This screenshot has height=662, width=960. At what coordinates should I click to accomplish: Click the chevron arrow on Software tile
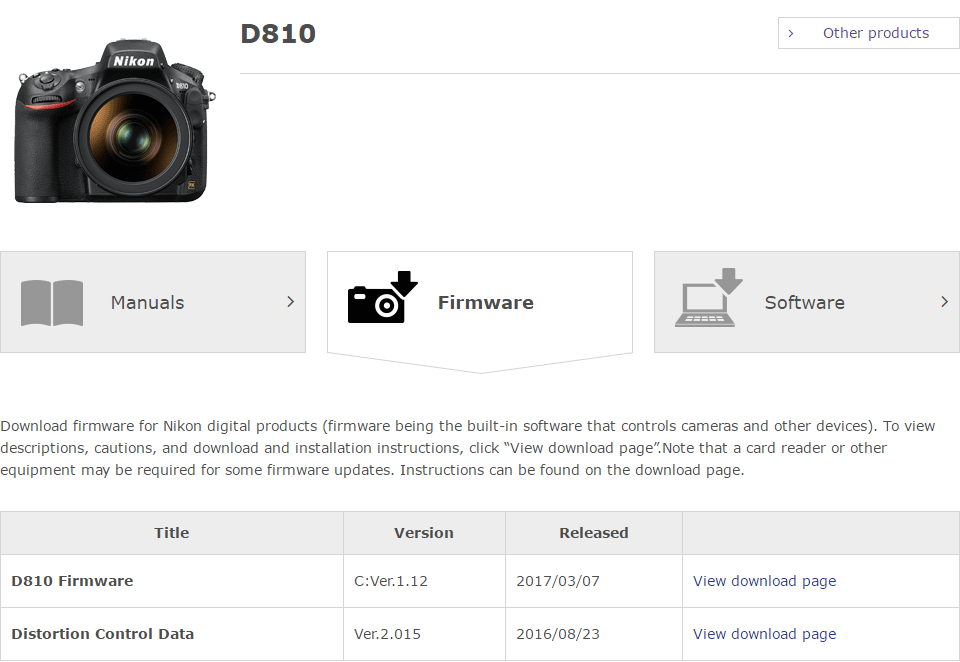(x=944, y=301)
